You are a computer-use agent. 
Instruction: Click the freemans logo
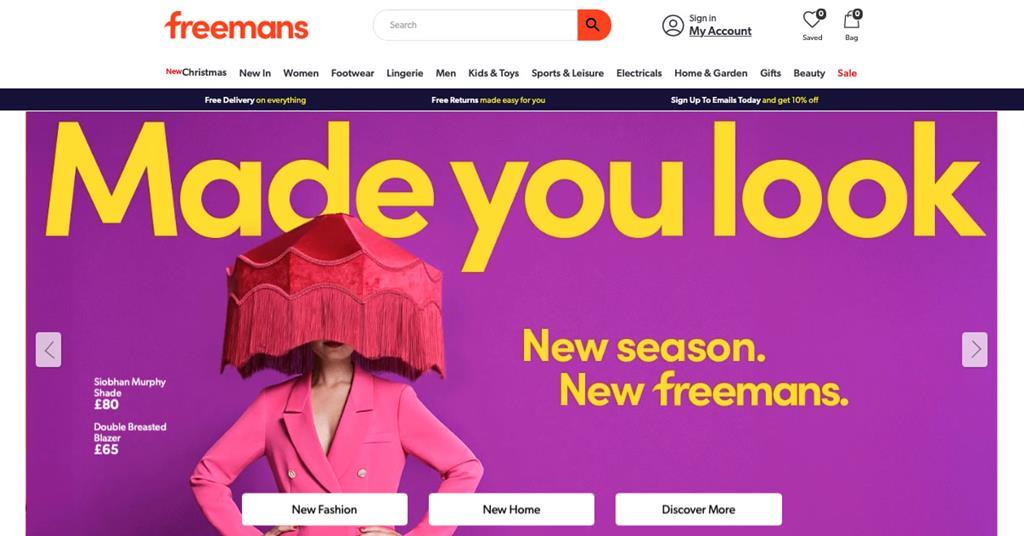point(236,25)
